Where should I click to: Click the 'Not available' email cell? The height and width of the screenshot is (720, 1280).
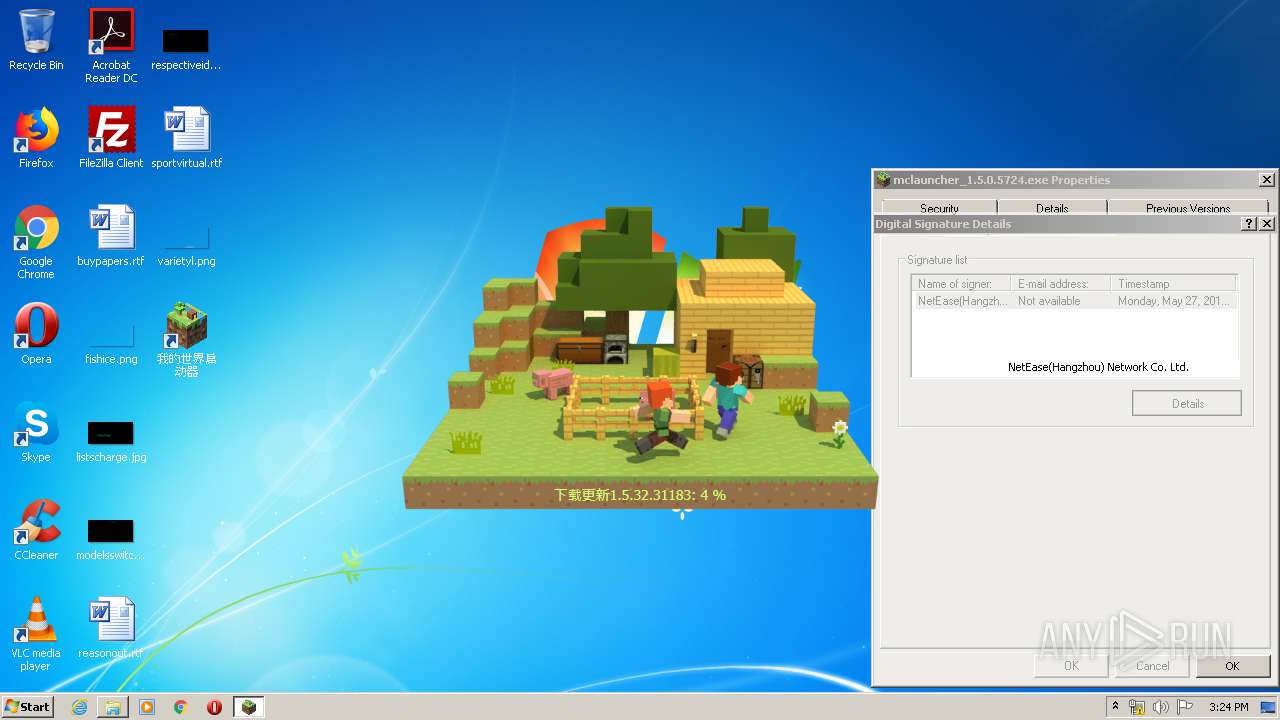(1049, 301)
